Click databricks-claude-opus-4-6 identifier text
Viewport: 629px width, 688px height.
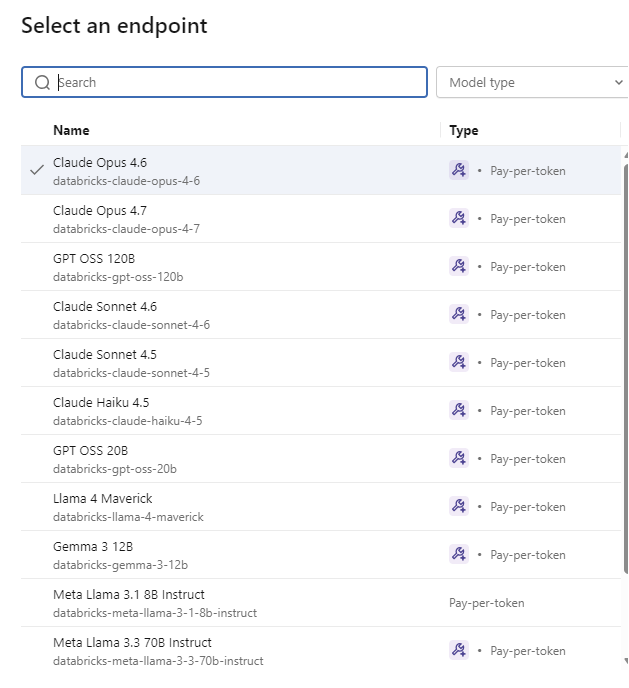tap(126, 181)
